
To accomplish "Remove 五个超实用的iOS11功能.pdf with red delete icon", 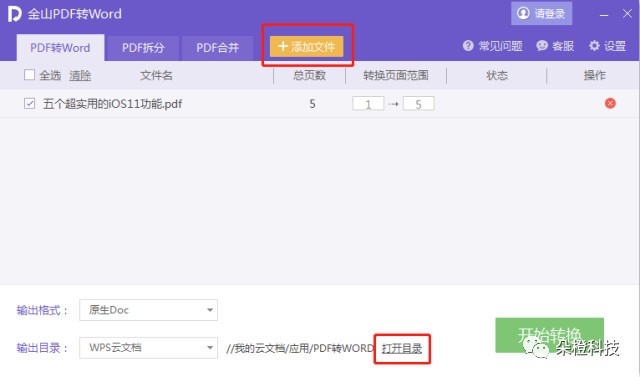I will tap(610, 104).
